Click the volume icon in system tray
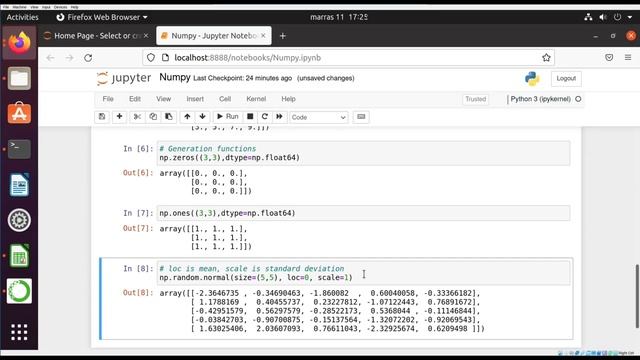 click(x=602, y=17)
